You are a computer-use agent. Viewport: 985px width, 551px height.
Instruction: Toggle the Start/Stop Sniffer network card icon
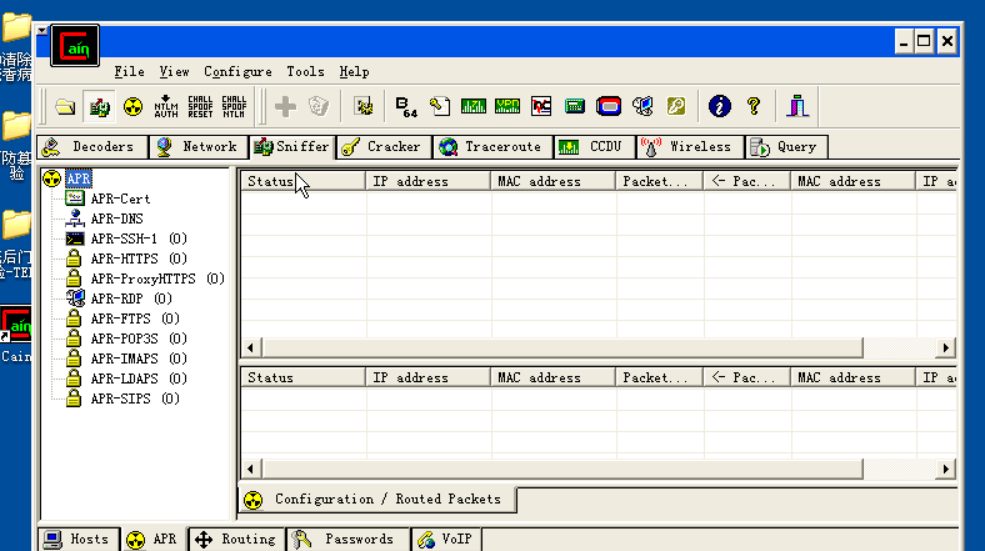point(99,107)
